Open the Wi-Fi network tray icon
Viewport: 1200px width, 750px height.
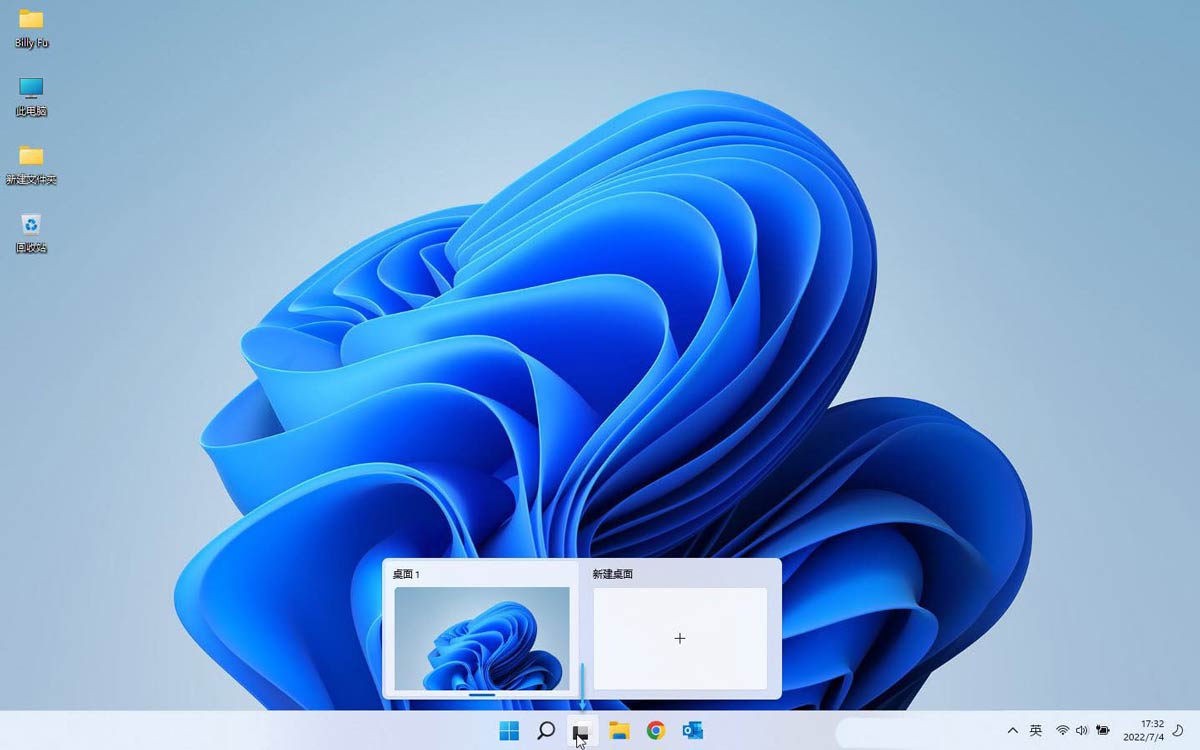point(1062,731)
